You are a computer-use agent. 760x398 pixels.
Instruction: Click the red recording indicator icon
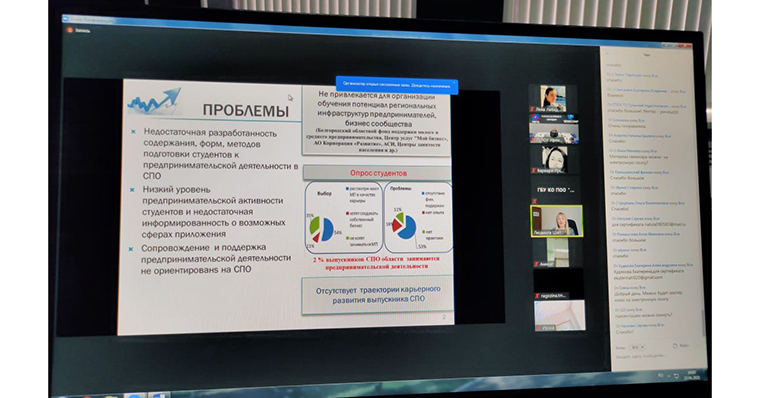coord(69,30)
